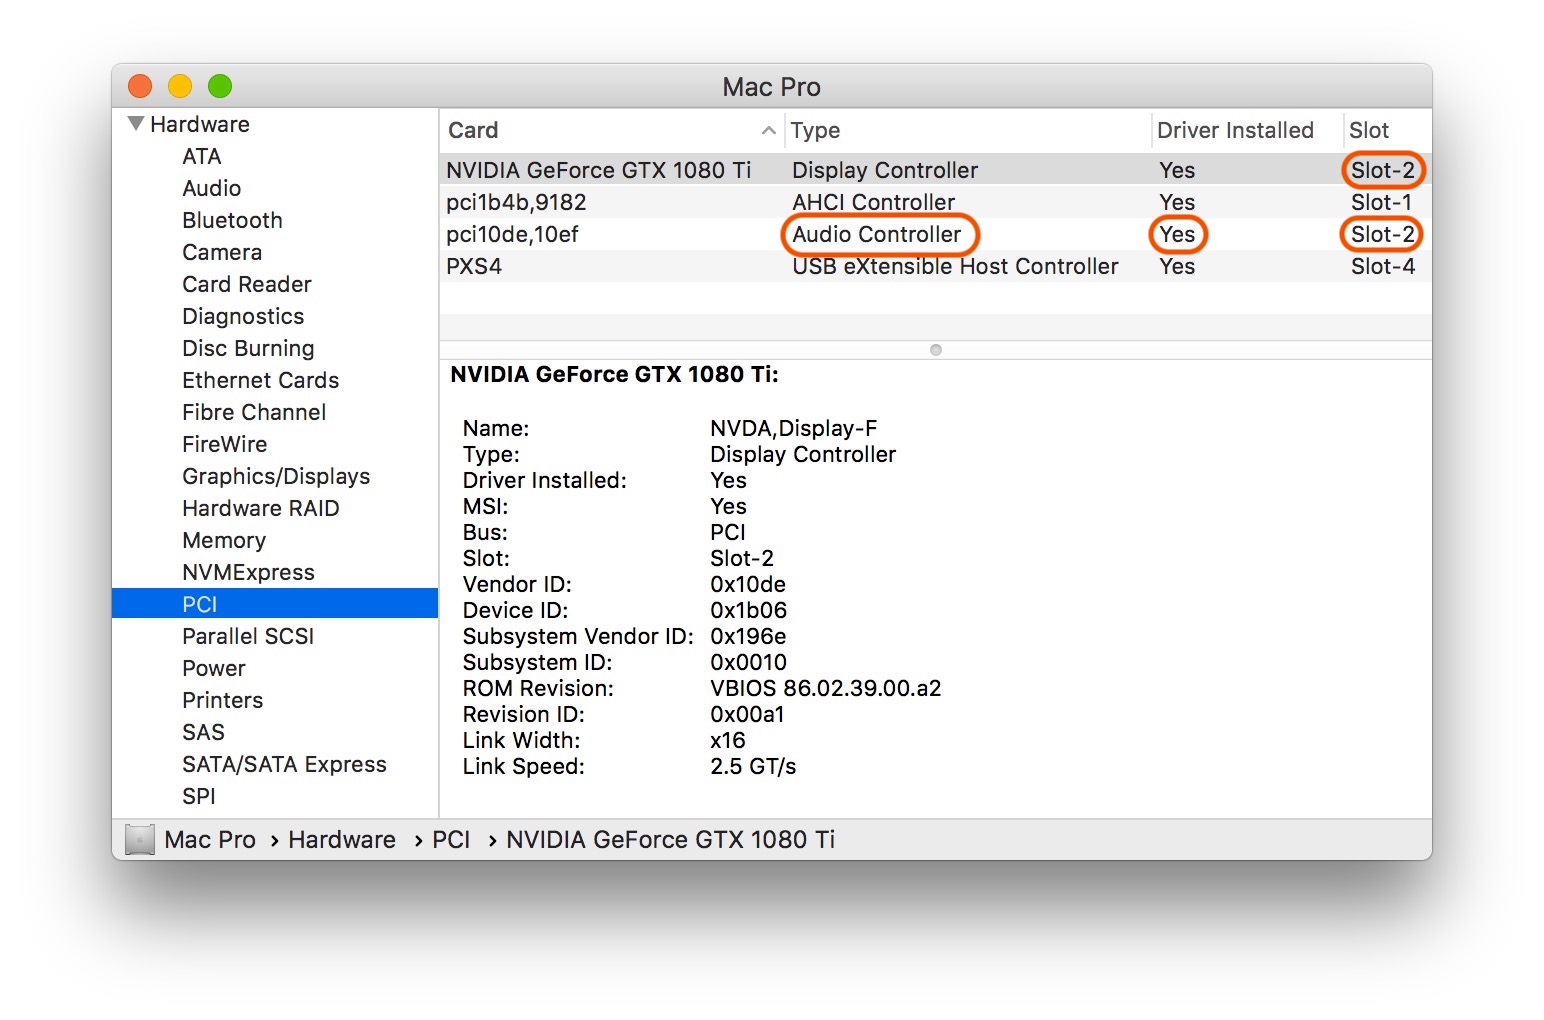Select the pci10de,10ef card row
This screenshot has width=1544, height=1020.
coord(936,234)
